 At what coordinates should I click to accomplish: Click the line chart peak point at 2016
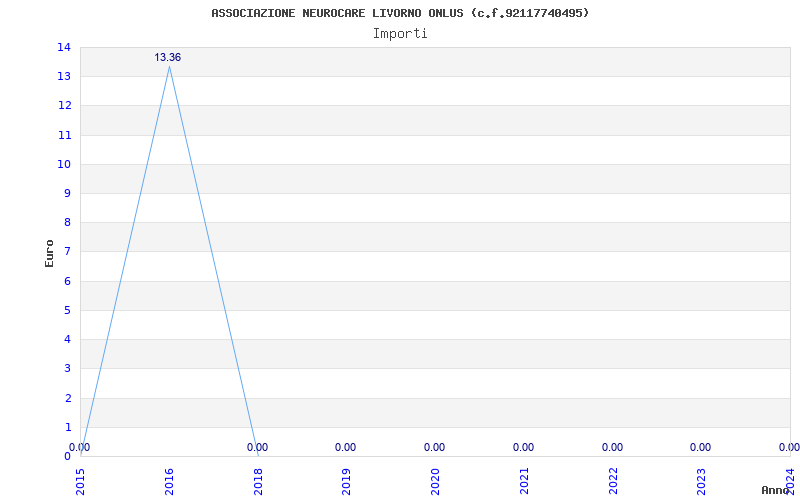point(169,66)
